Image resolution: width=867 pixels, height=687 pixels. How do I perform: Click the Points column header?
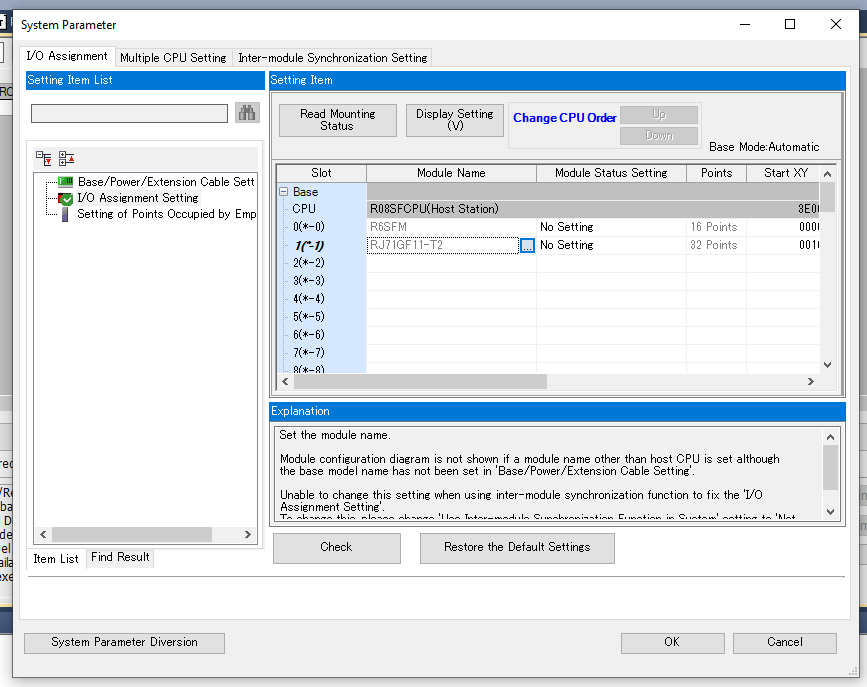716,173
